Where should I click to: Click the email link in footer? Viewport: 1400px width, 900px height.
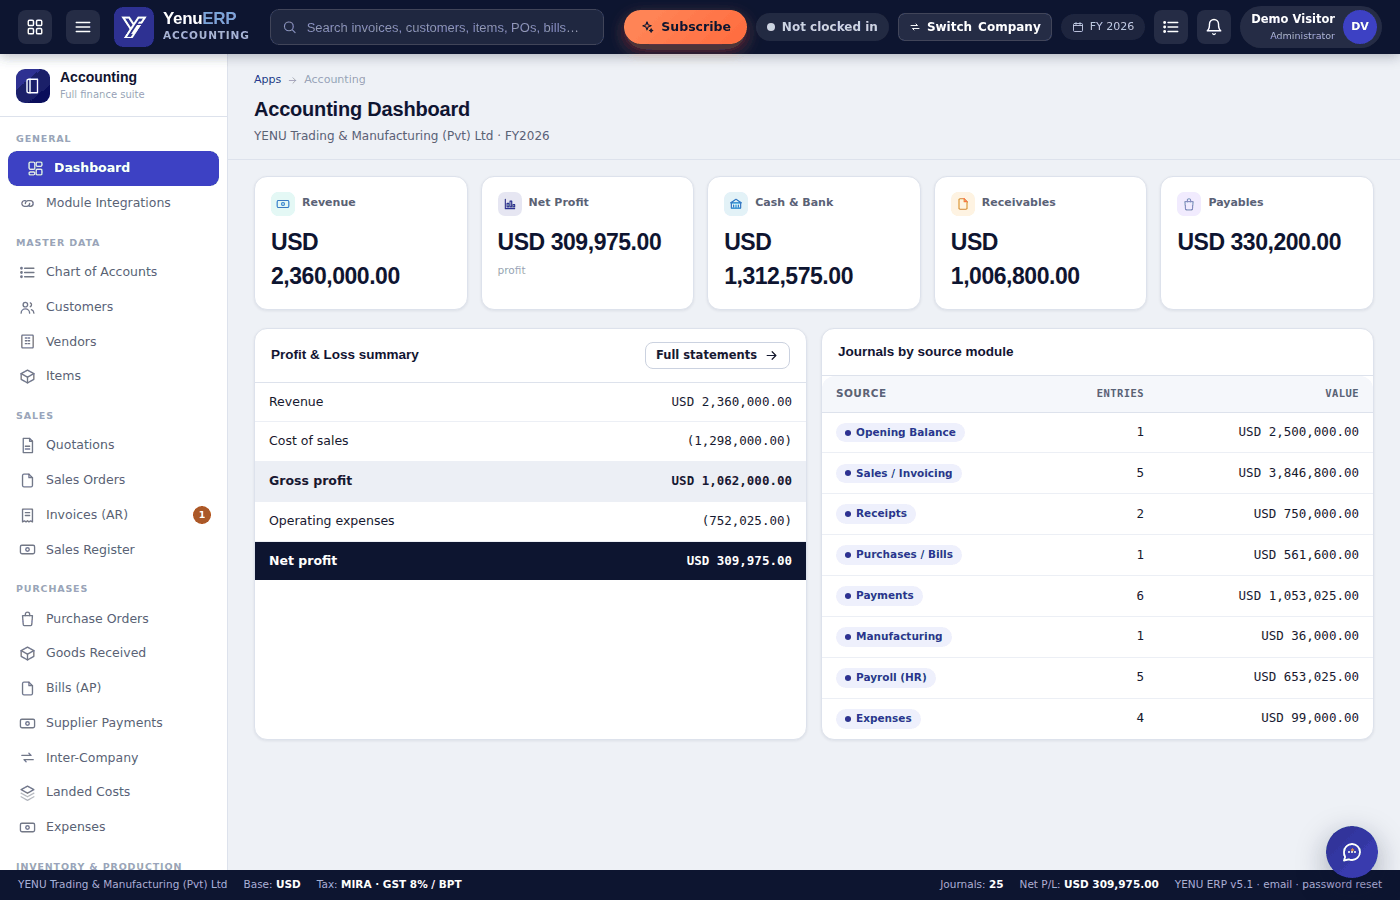coord(1277,884)
